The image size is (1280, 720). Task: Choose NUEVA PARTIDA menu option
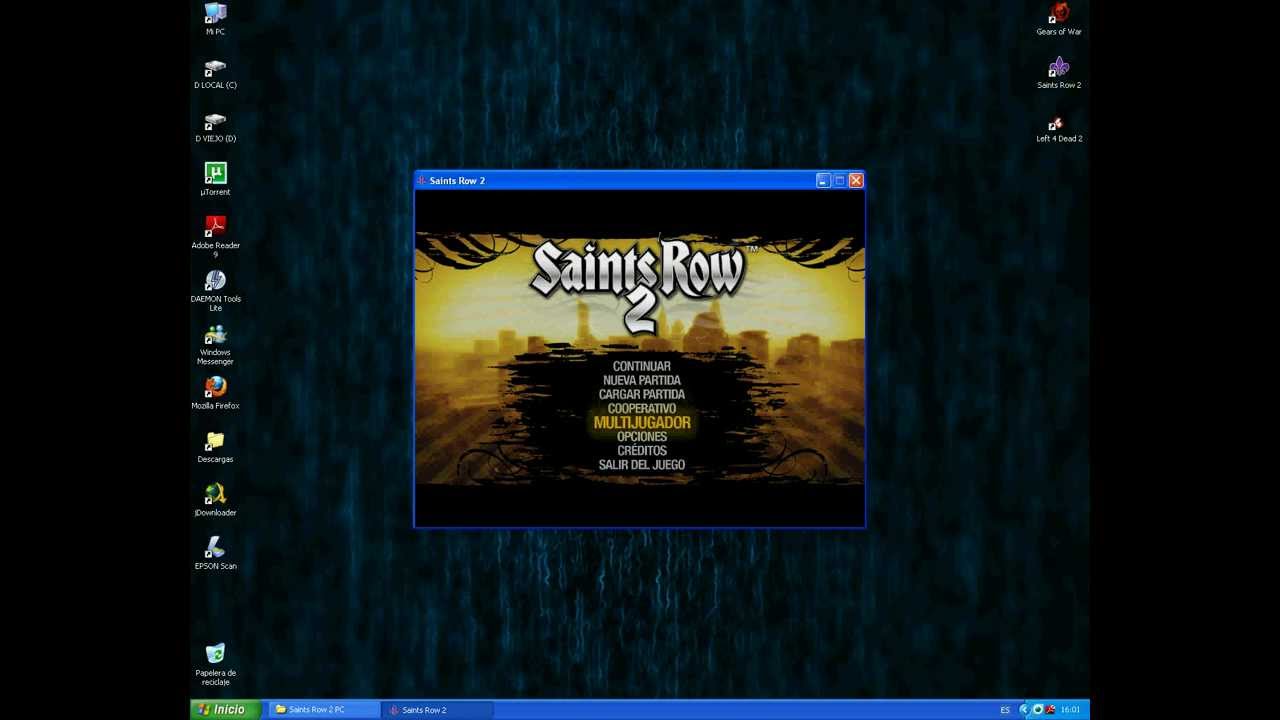tap(641, 380)
